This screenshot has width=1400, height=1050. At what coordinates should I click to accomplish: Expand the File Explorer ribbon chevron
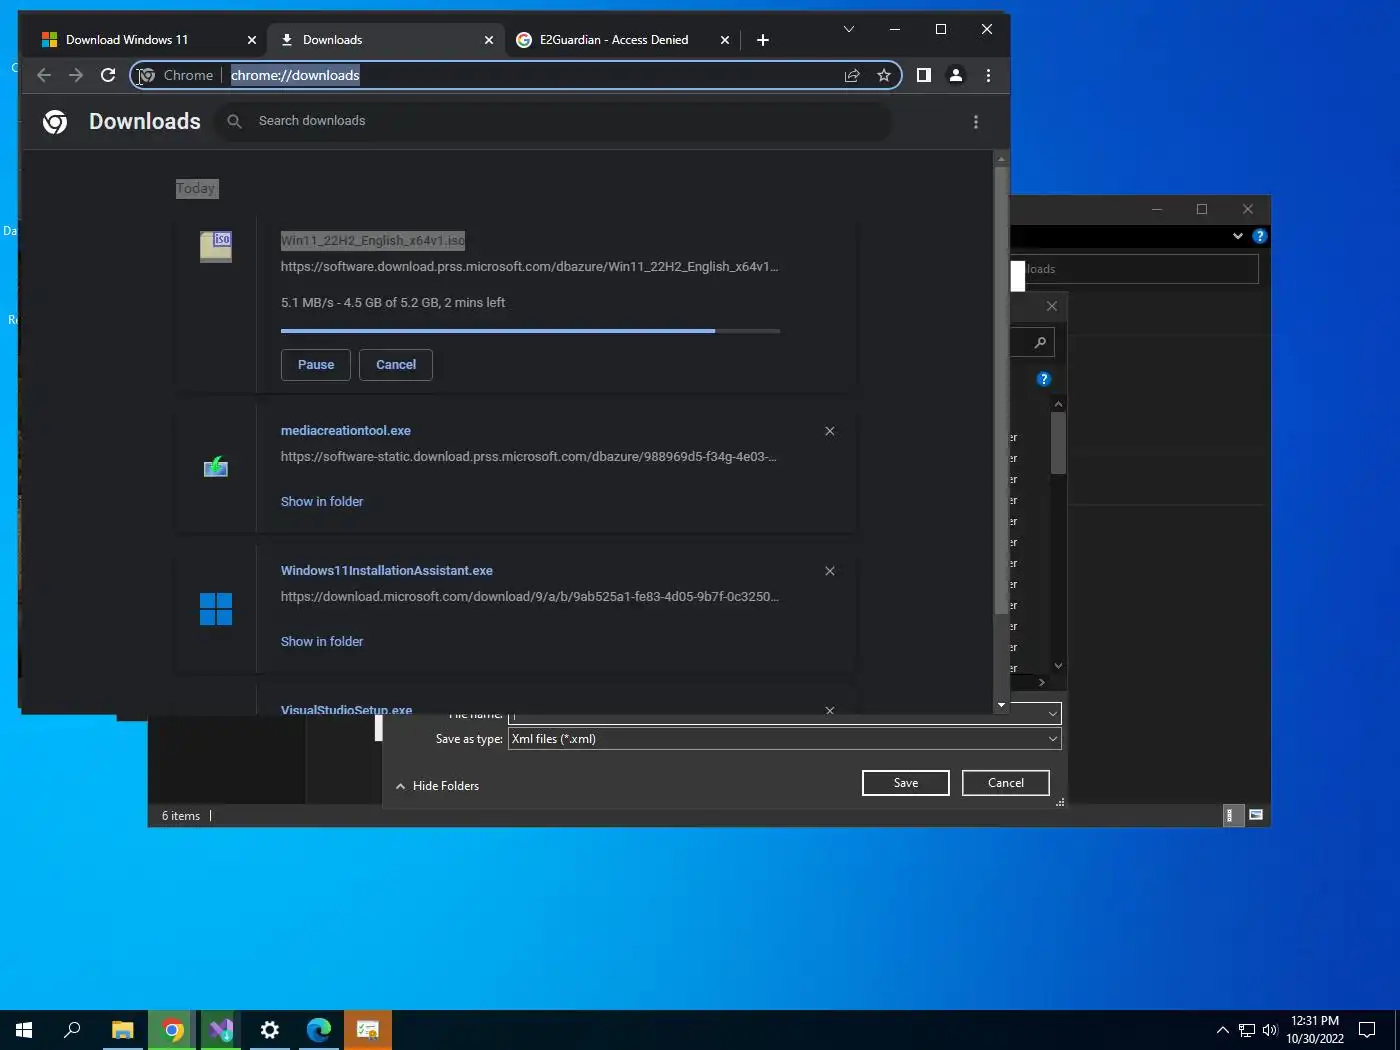pos(1238,236)
